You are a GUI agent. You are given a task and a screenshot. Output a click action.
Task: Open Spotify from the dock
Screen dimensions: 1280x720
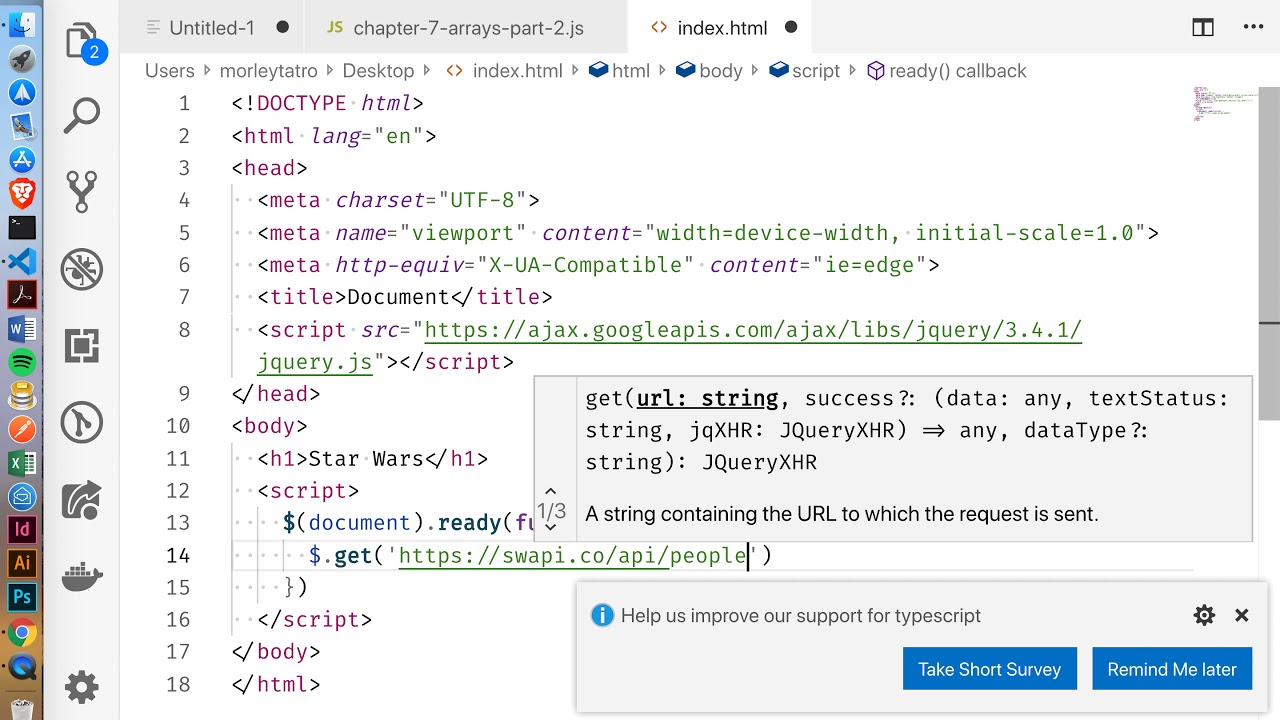coord(22,362)
